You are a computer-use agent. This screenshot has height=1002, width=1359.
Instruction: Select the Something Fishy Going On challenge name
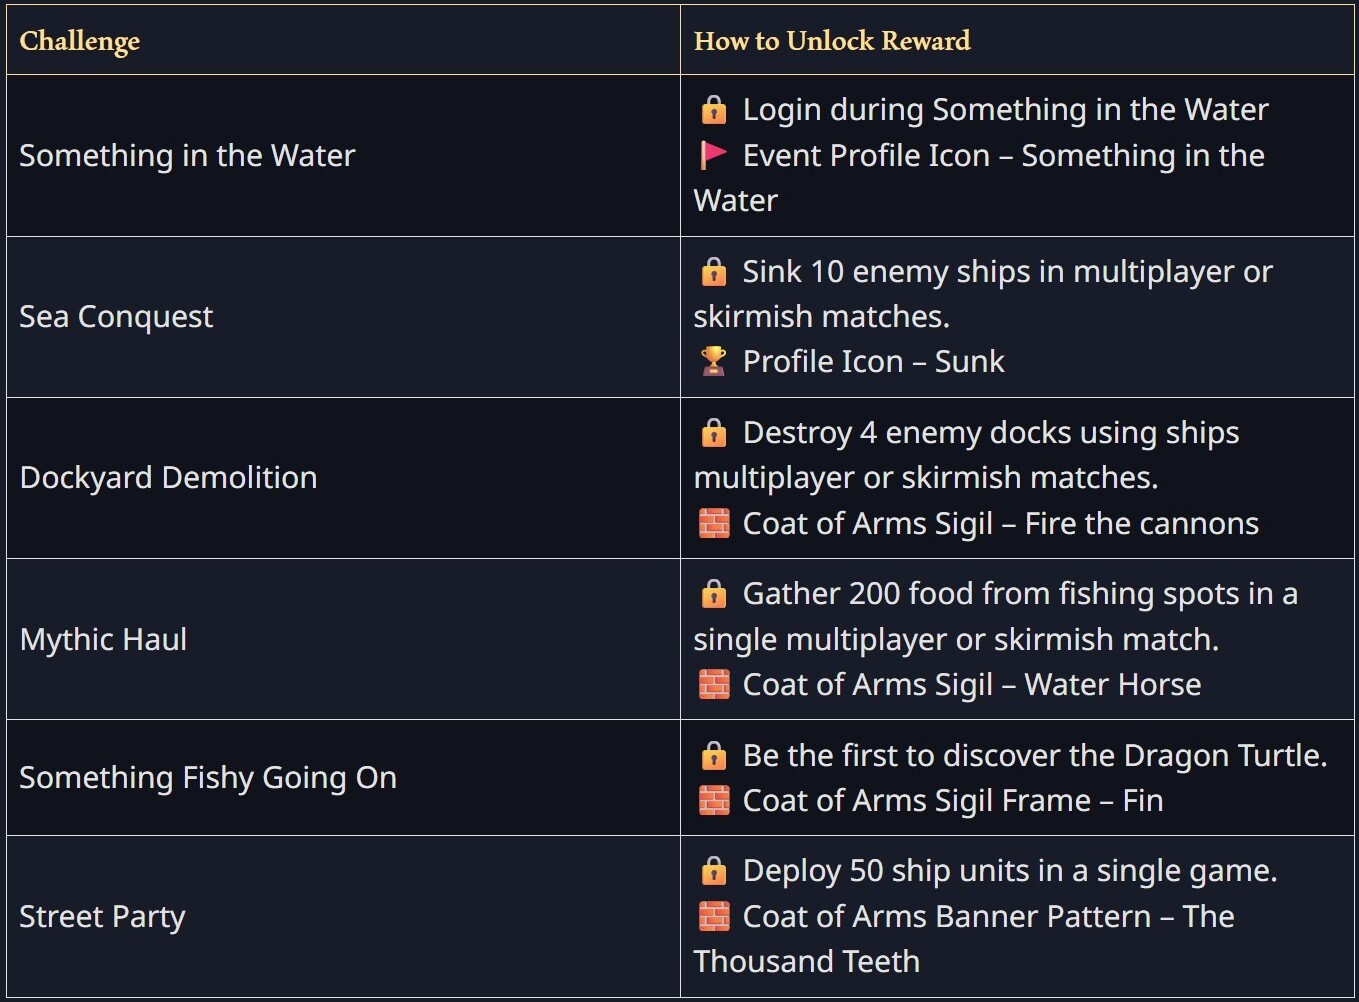(x=208, y=778)
